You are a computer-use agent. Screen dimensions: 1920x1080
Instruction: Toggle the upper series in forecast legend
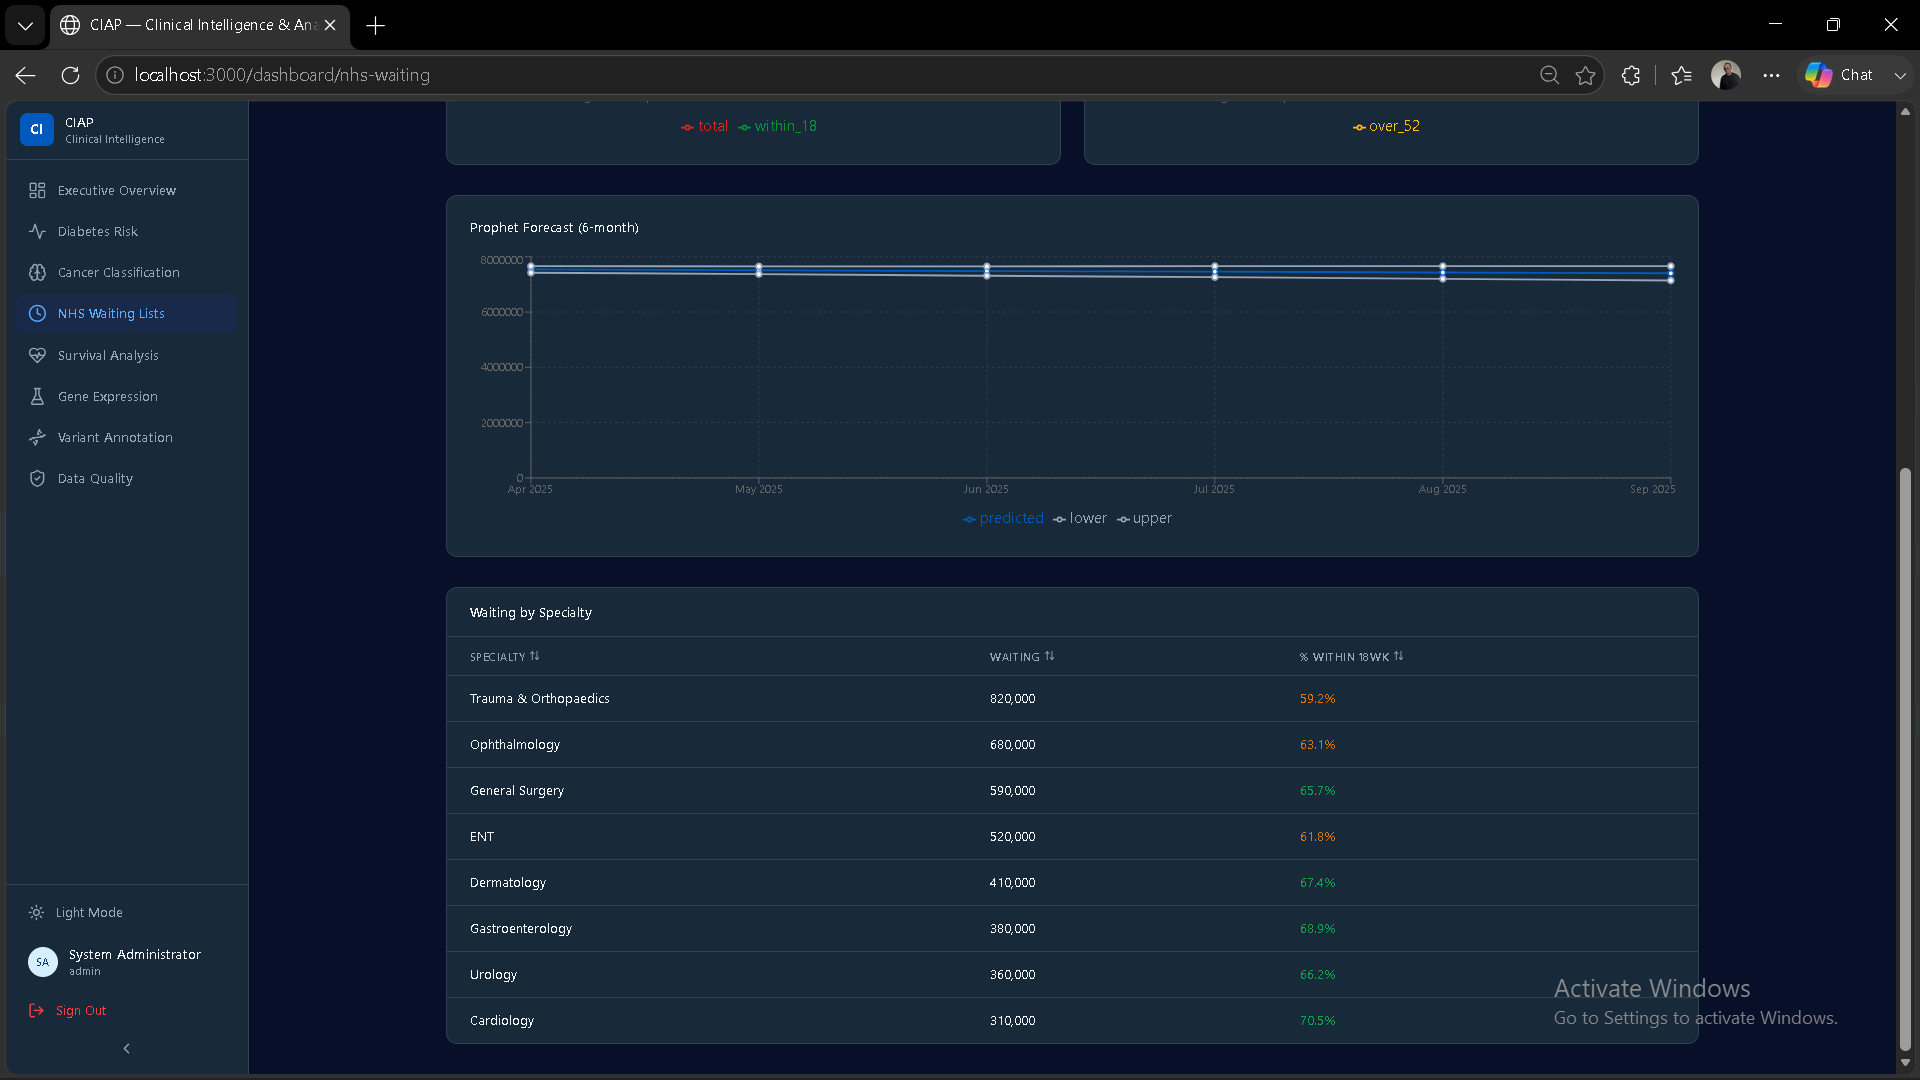[1144, 518]
